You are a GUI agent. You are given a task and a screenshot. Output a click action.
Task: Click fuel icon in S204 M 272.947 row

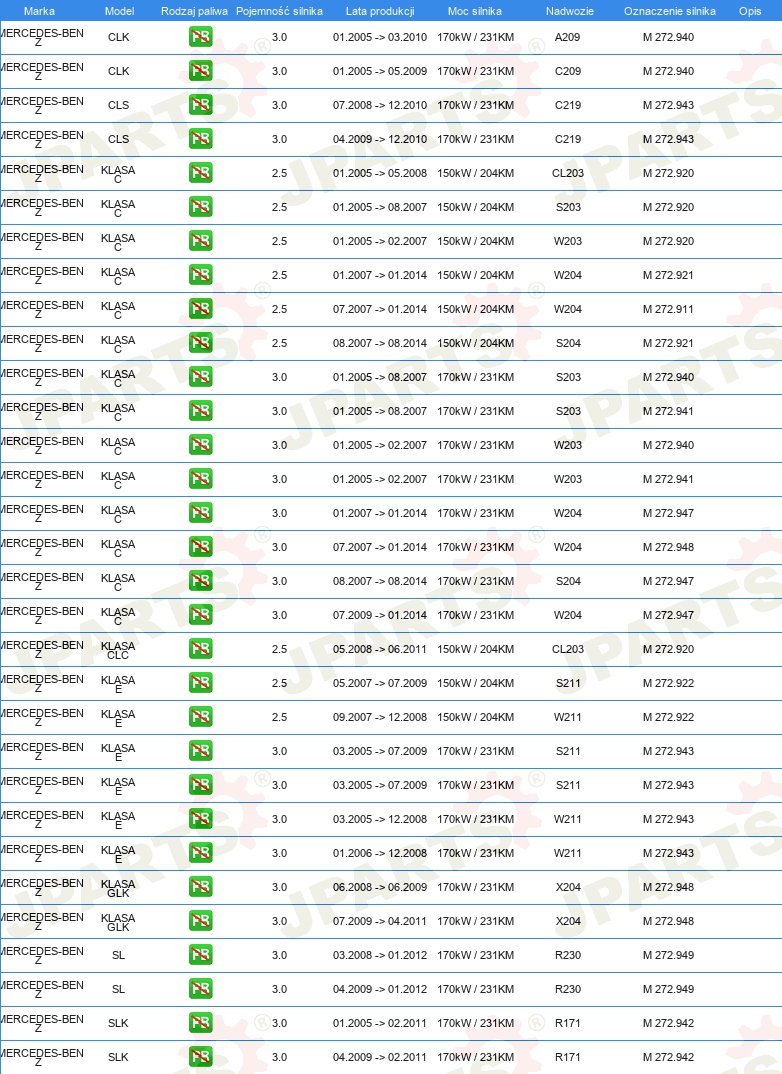pyautogui.click(x=201, y=581)
